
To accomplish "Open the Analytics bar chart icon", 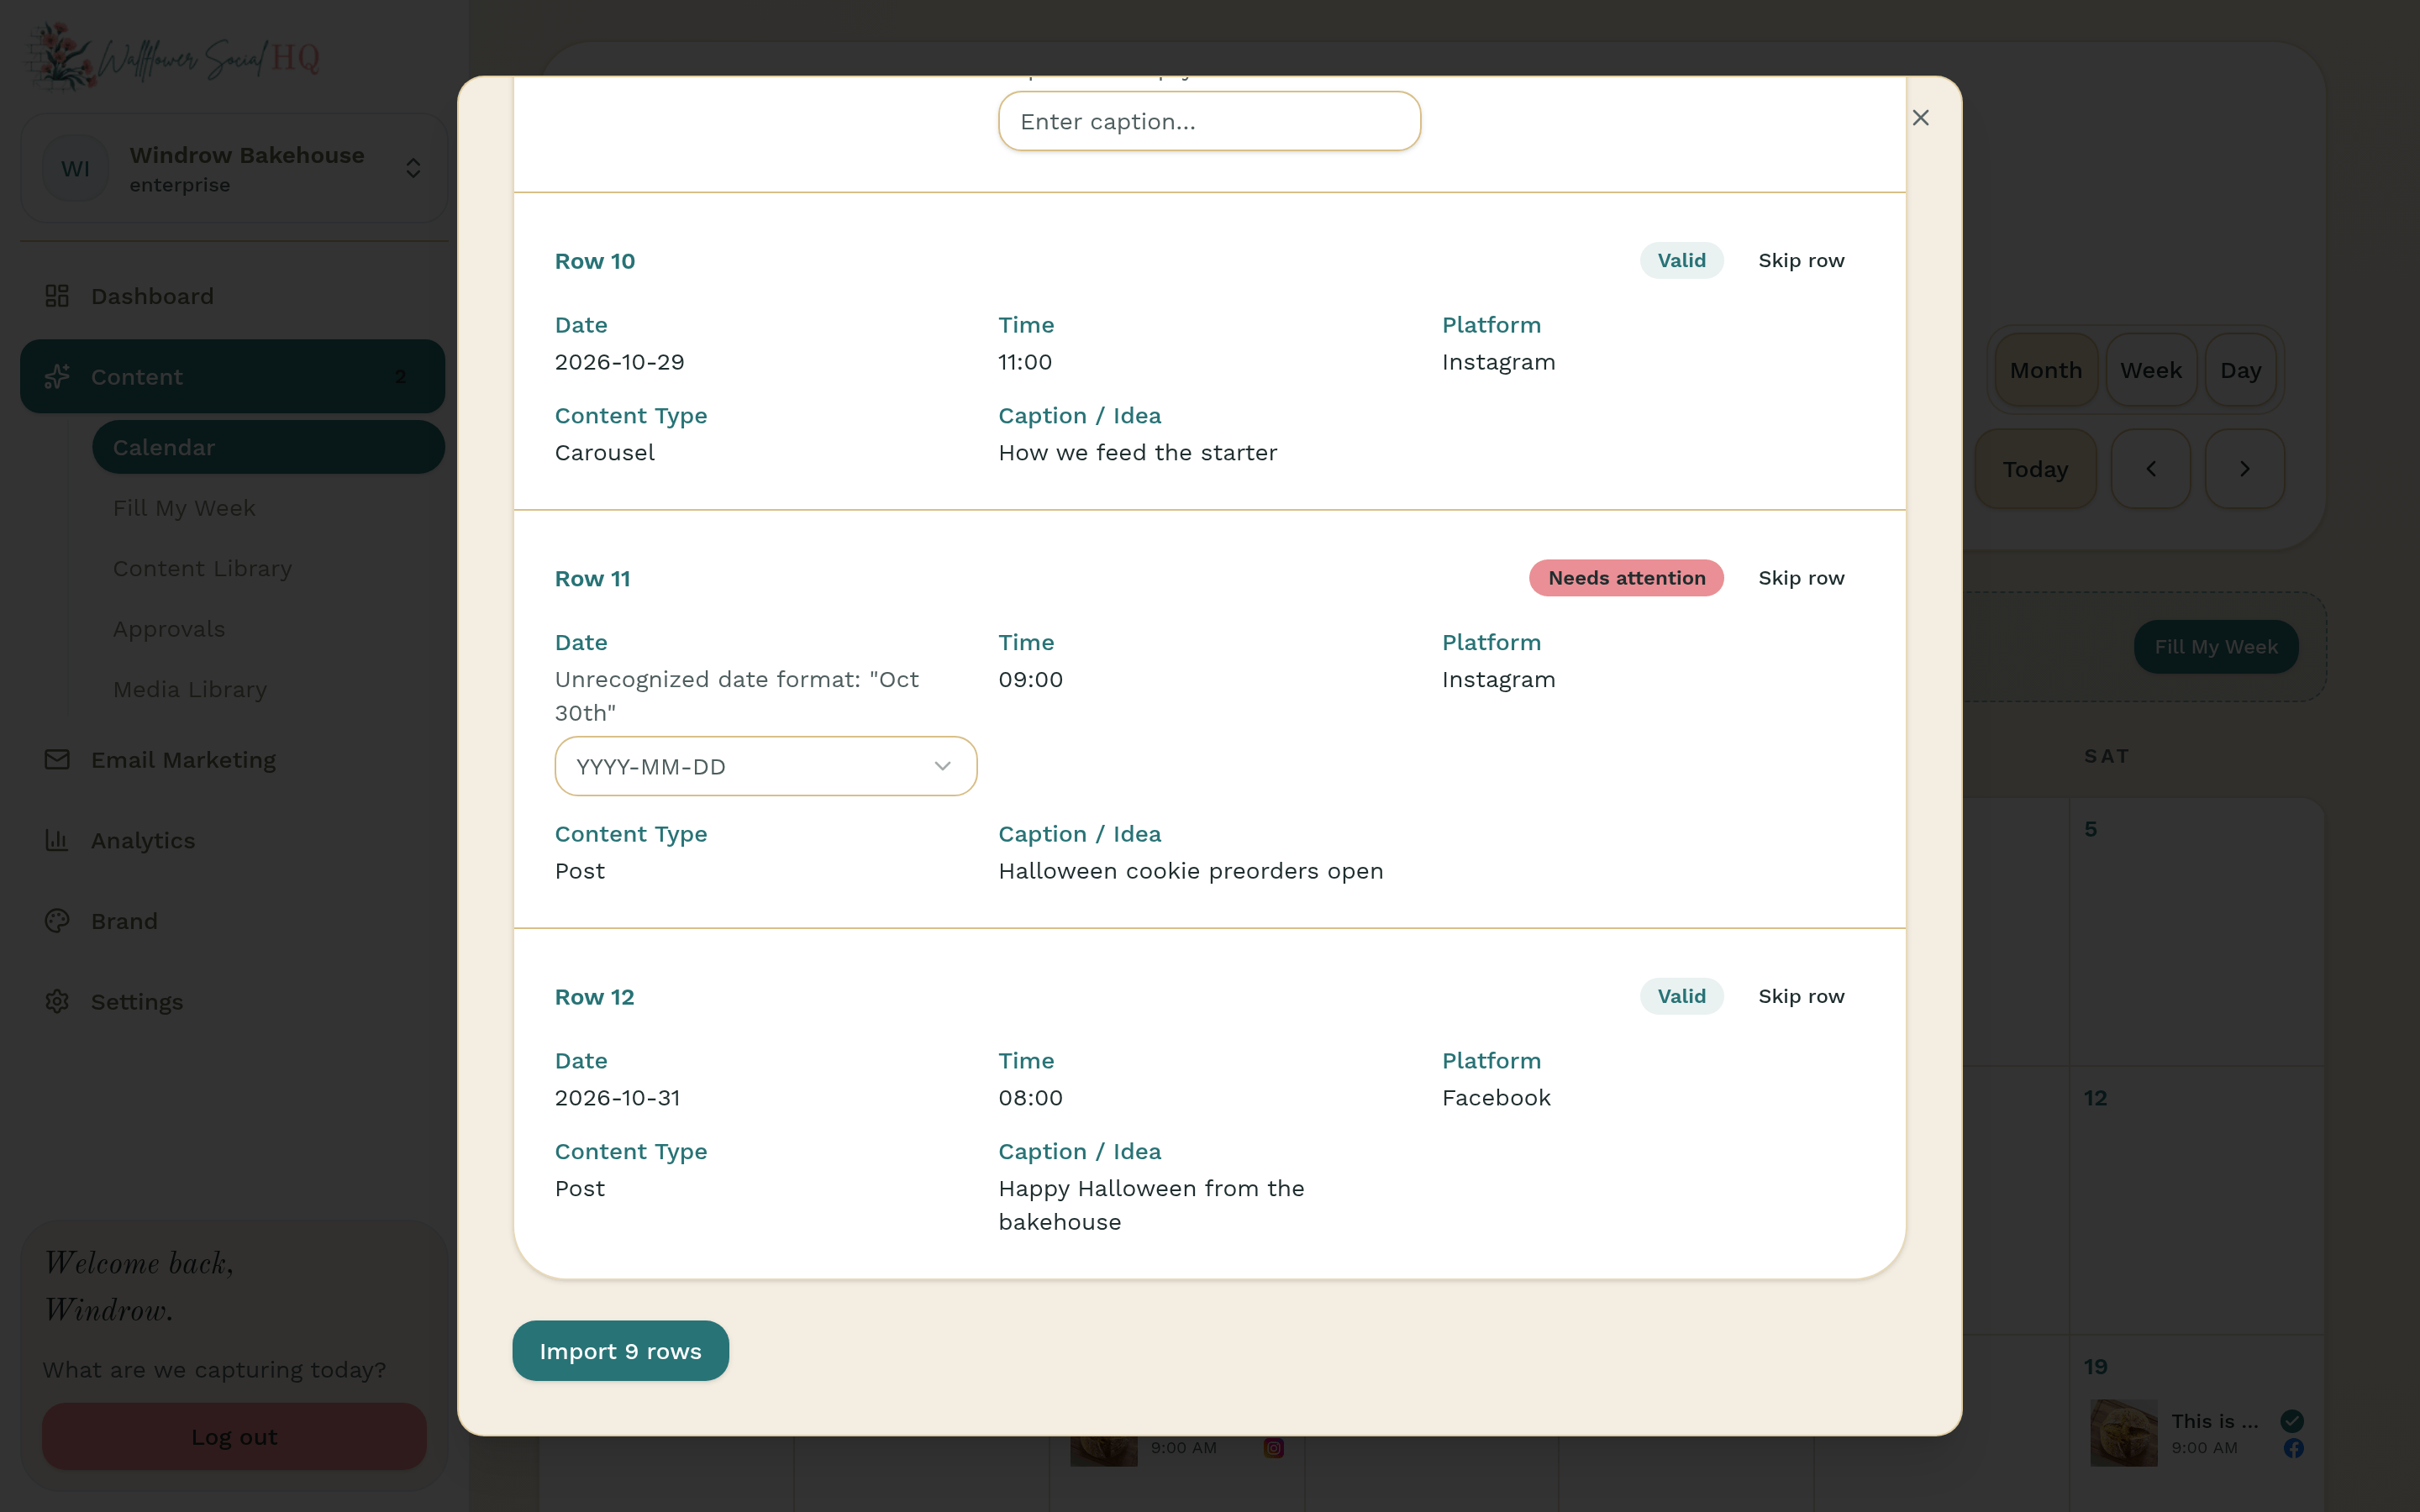I will [57, 840].
